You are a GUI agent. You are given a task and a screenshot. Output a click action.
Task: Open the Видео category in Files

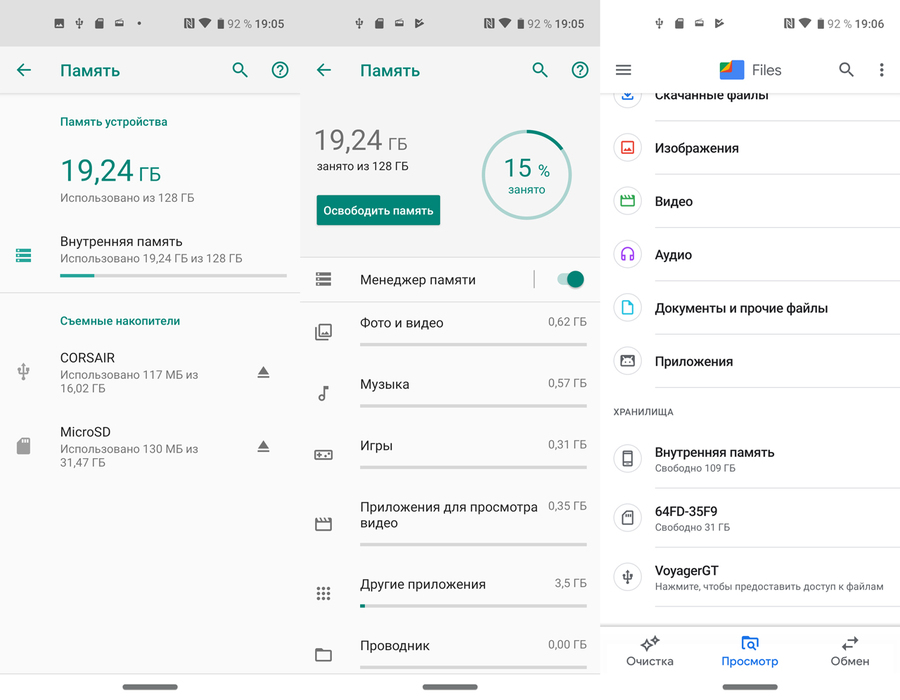tap(750, 201)
